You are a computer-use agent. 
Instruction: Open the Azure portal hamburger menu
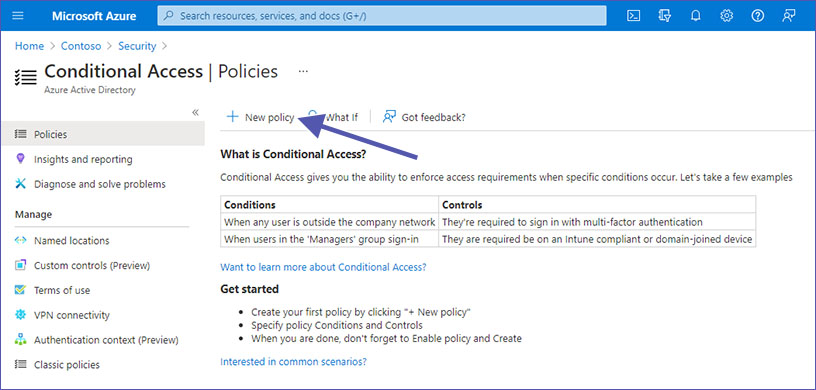tap(18, 16)
